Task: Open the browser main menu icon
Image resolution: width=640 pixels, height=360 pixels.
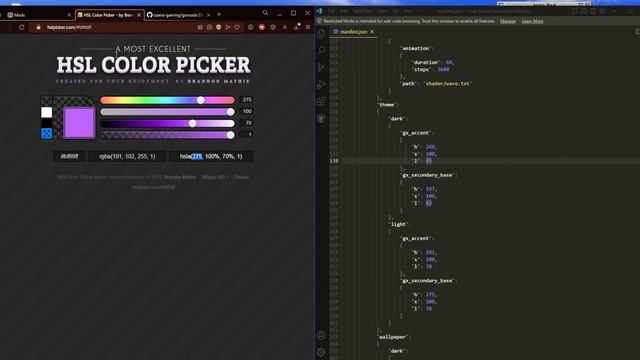Action: coord(308,27)
